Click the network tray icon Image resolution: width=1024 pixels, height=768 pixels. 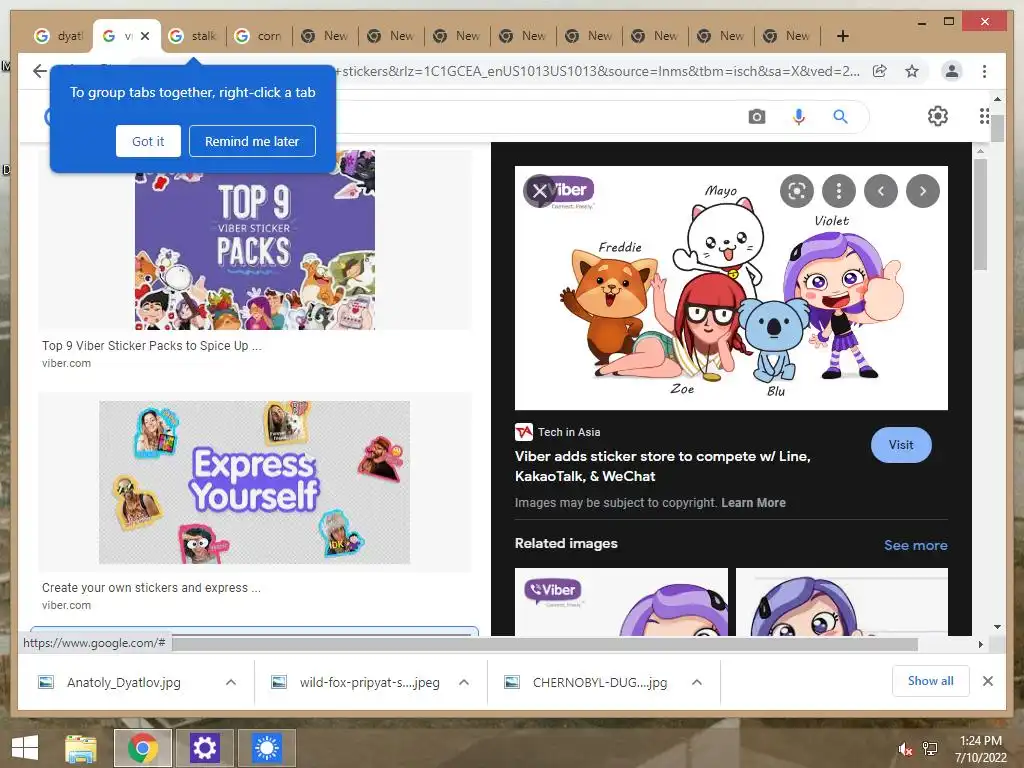[930, 749]
